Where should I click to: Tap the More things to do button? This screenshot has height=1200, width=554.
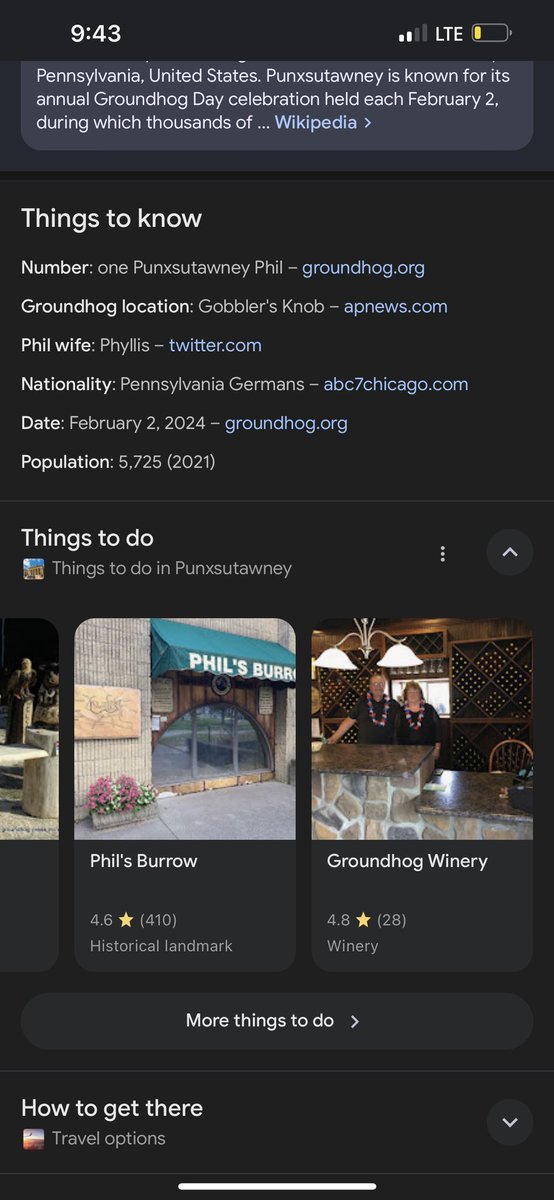click(277, 1021)
